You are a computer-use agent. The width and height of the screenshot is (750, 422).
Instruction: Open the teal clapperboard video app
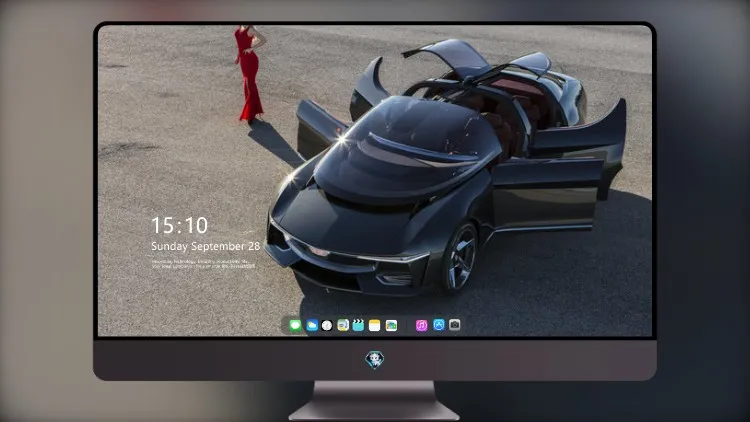358,325
